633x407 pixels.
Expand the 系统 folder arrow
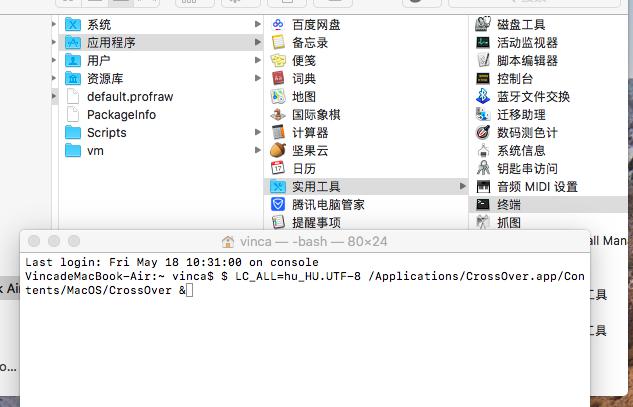click(x=258, y=25)
